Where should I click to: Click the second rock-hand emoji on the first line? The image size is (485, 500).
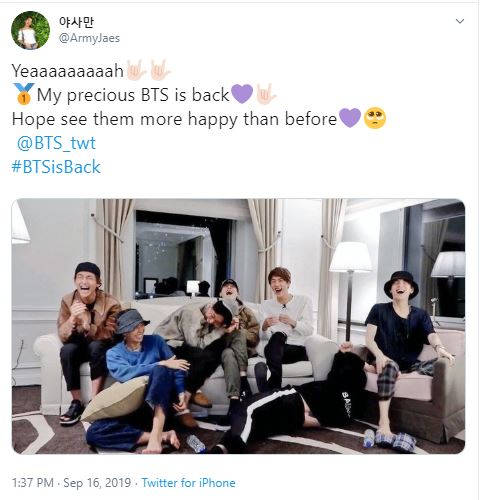160,70
